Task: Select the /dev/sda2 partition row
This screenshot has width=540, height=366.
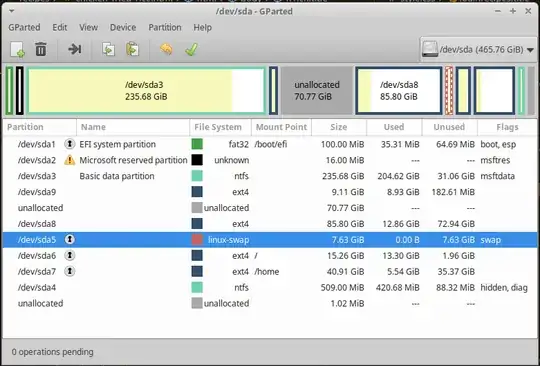Action: pyautogui.click(x=270, y=160)
